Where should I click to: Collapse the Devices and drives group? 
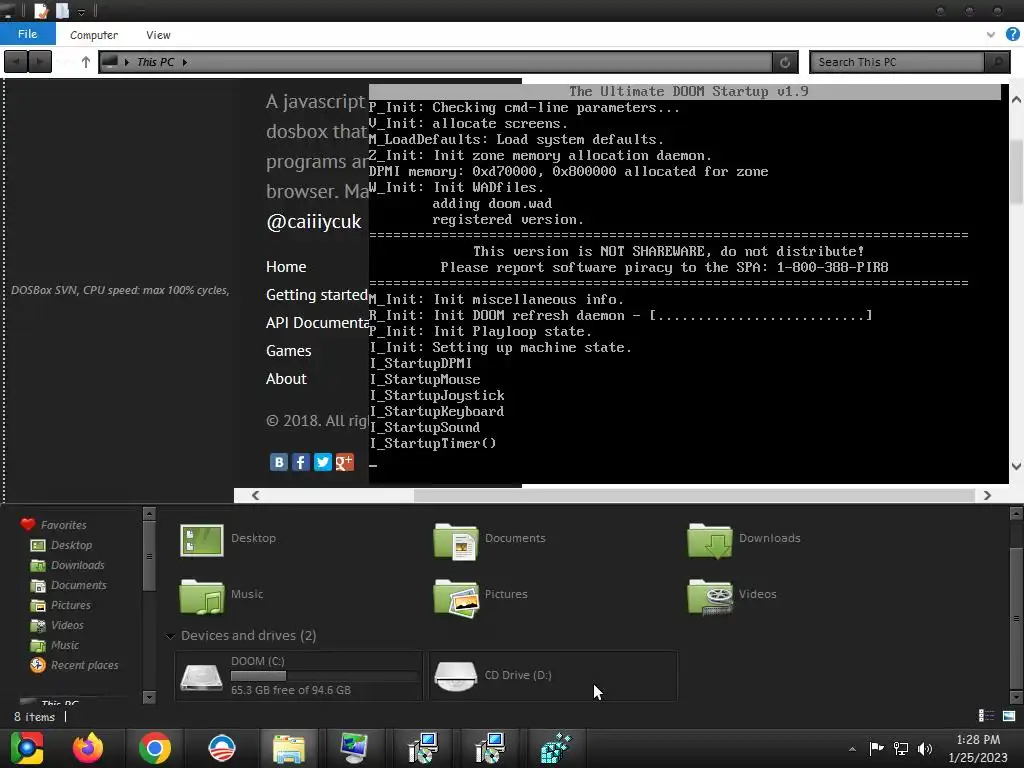point(170,635)
